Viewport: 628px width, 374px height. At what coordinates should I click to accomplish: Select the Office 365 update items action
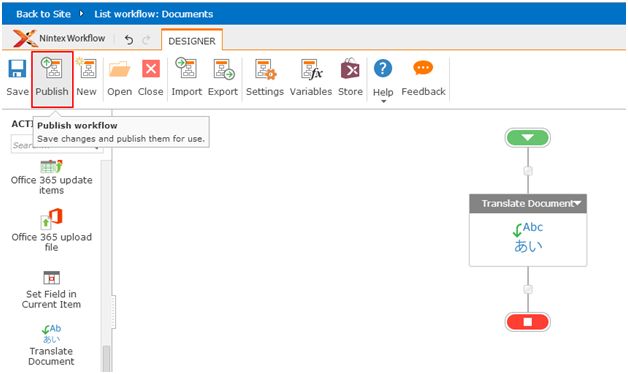[52, 177]
